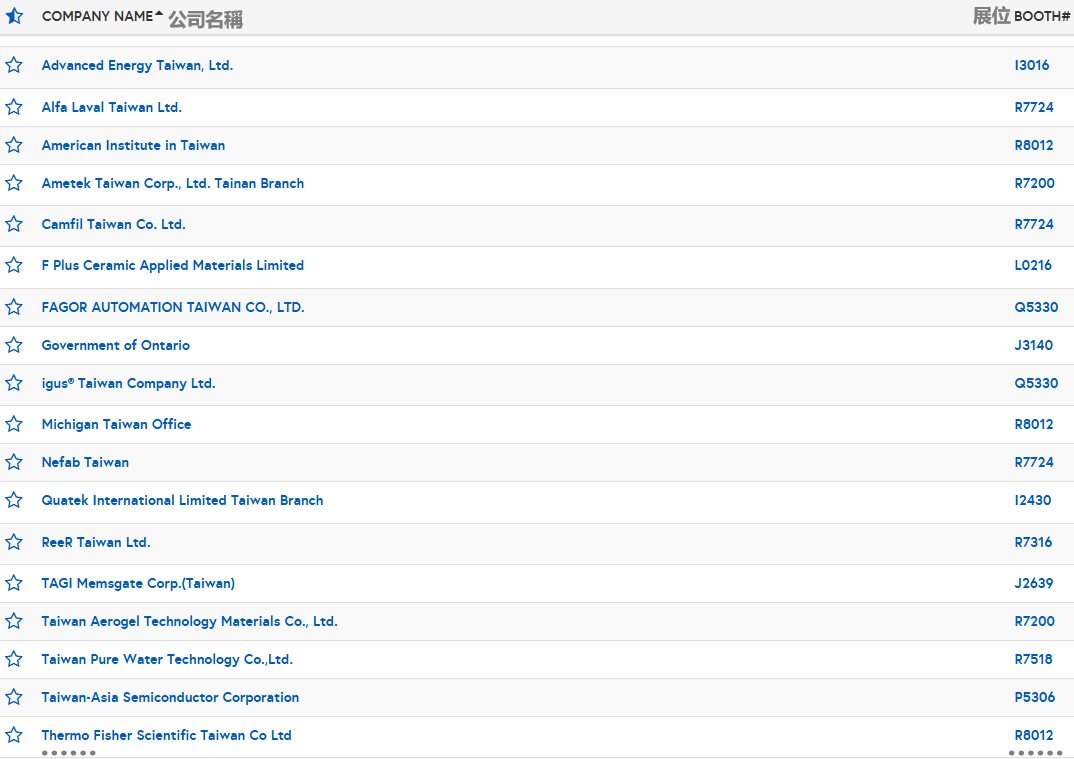Open Quatek International Limited Taiwan Branch link
The height and width of the screenshot is (759, 1074).
pos(182,500)
